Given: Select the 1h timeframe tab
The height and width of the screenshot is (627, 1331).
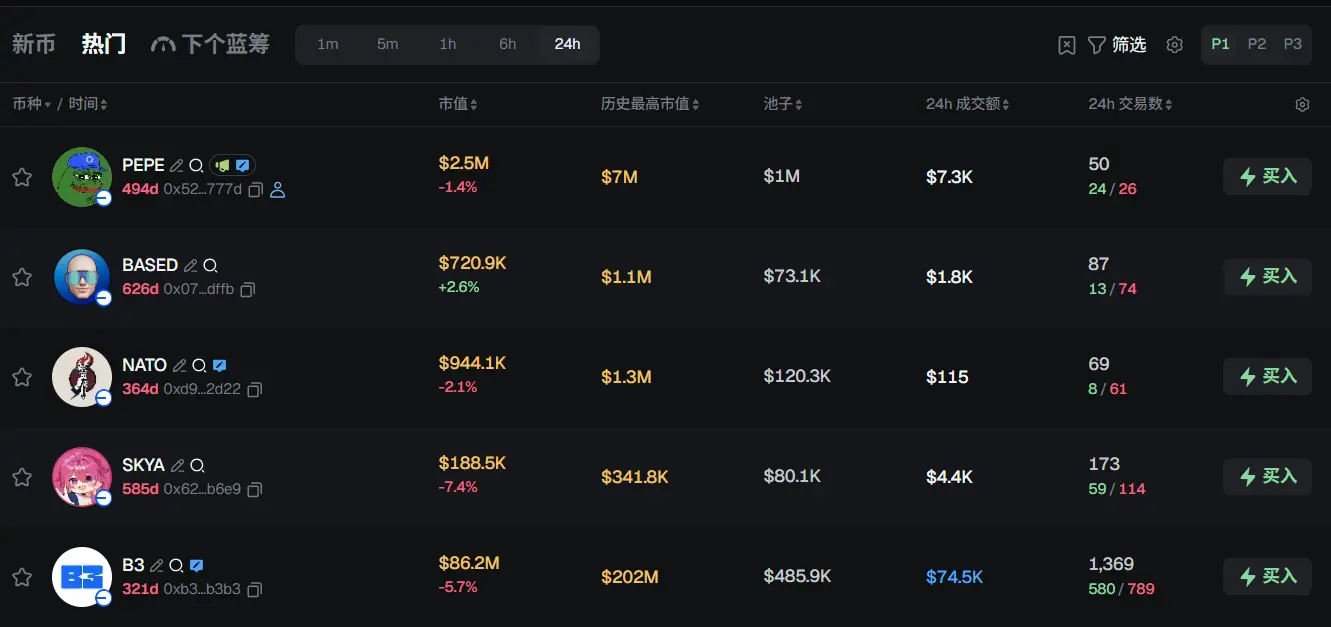Looking at the screenshot, I should tap(448, 44).
